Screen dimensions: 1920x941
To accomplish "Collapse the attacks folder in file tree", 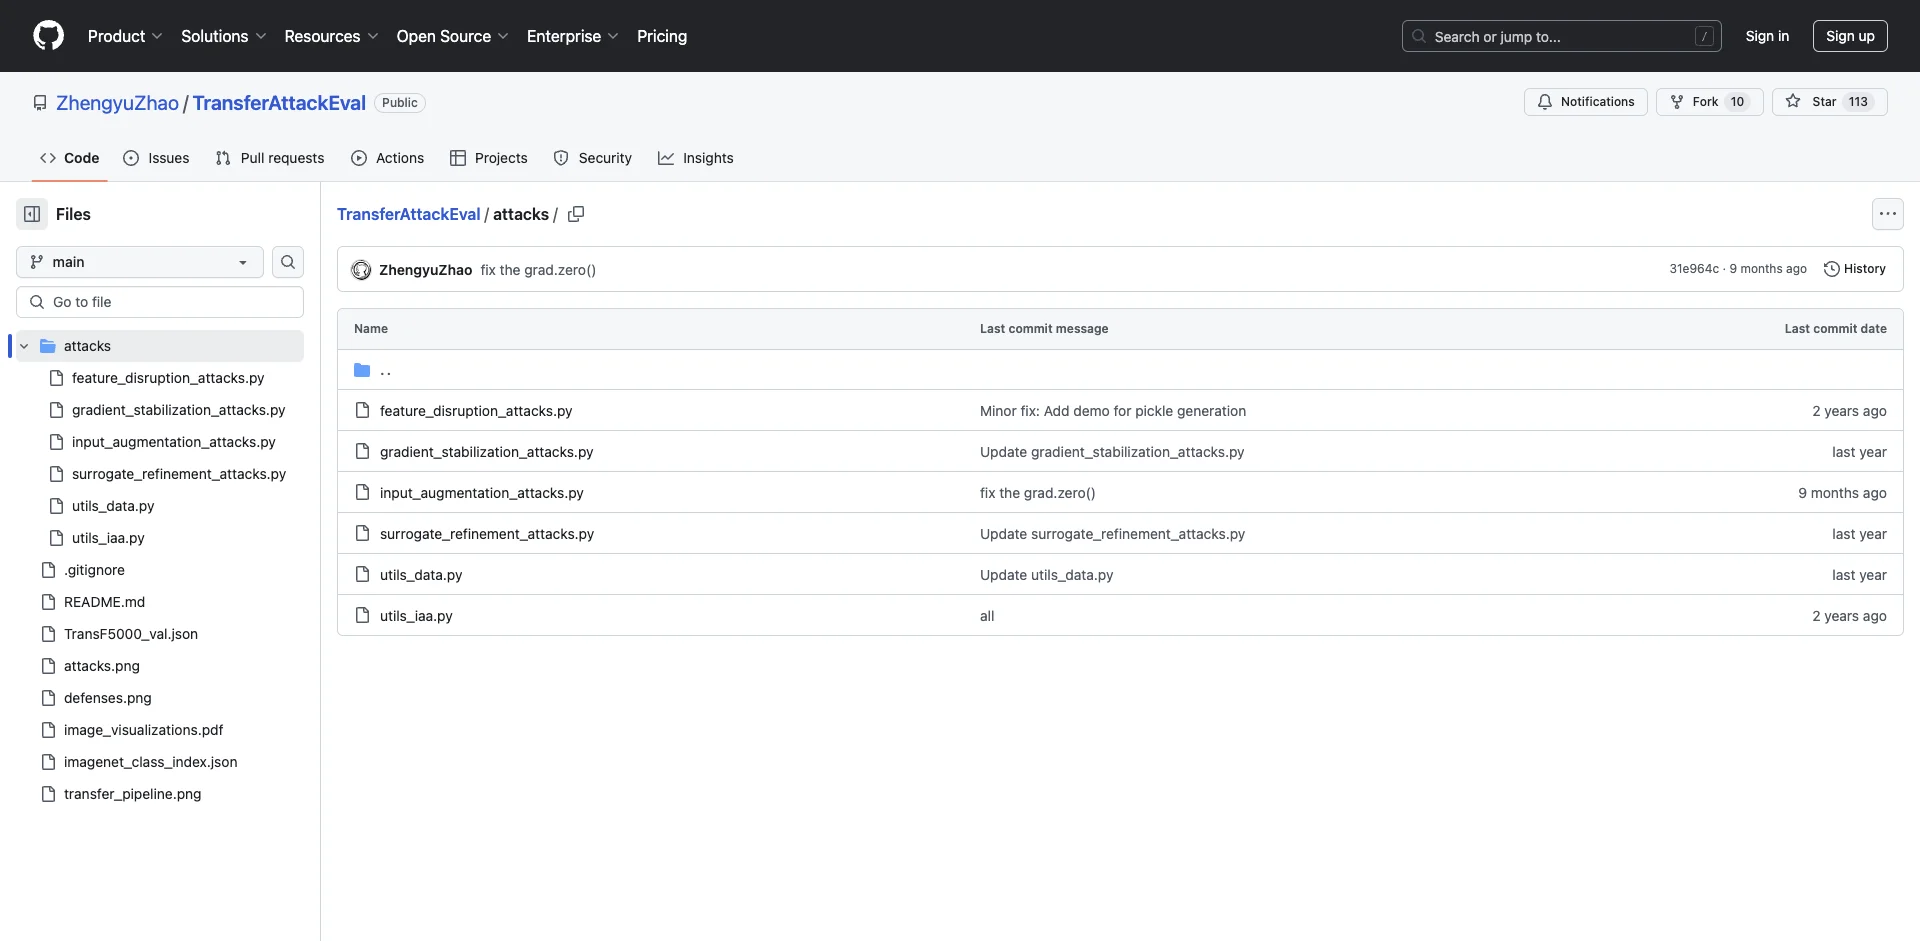I will pos(24,346).
